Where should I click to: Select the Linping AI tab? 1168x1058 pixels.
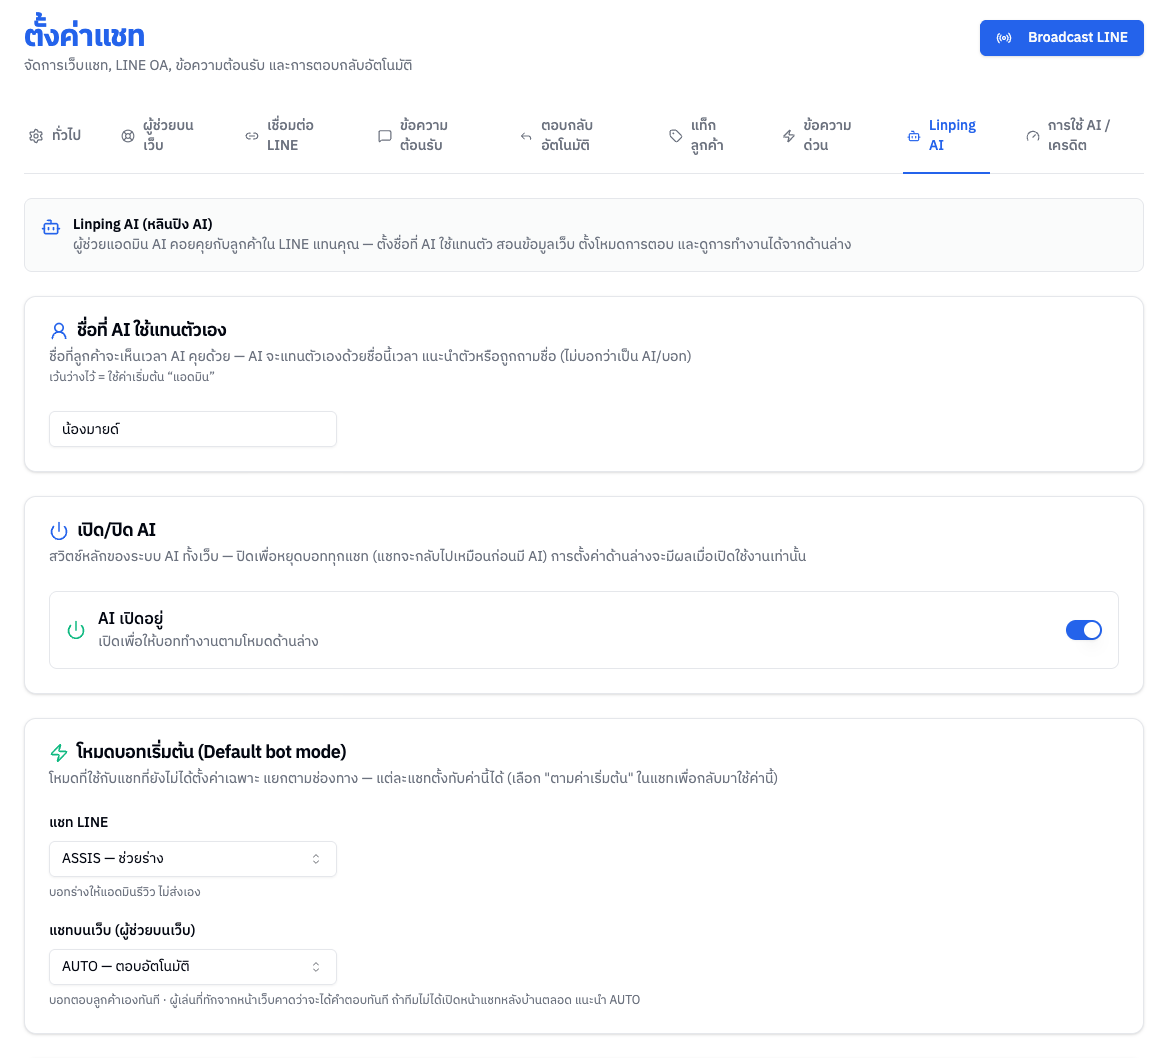tap(946, 136)
